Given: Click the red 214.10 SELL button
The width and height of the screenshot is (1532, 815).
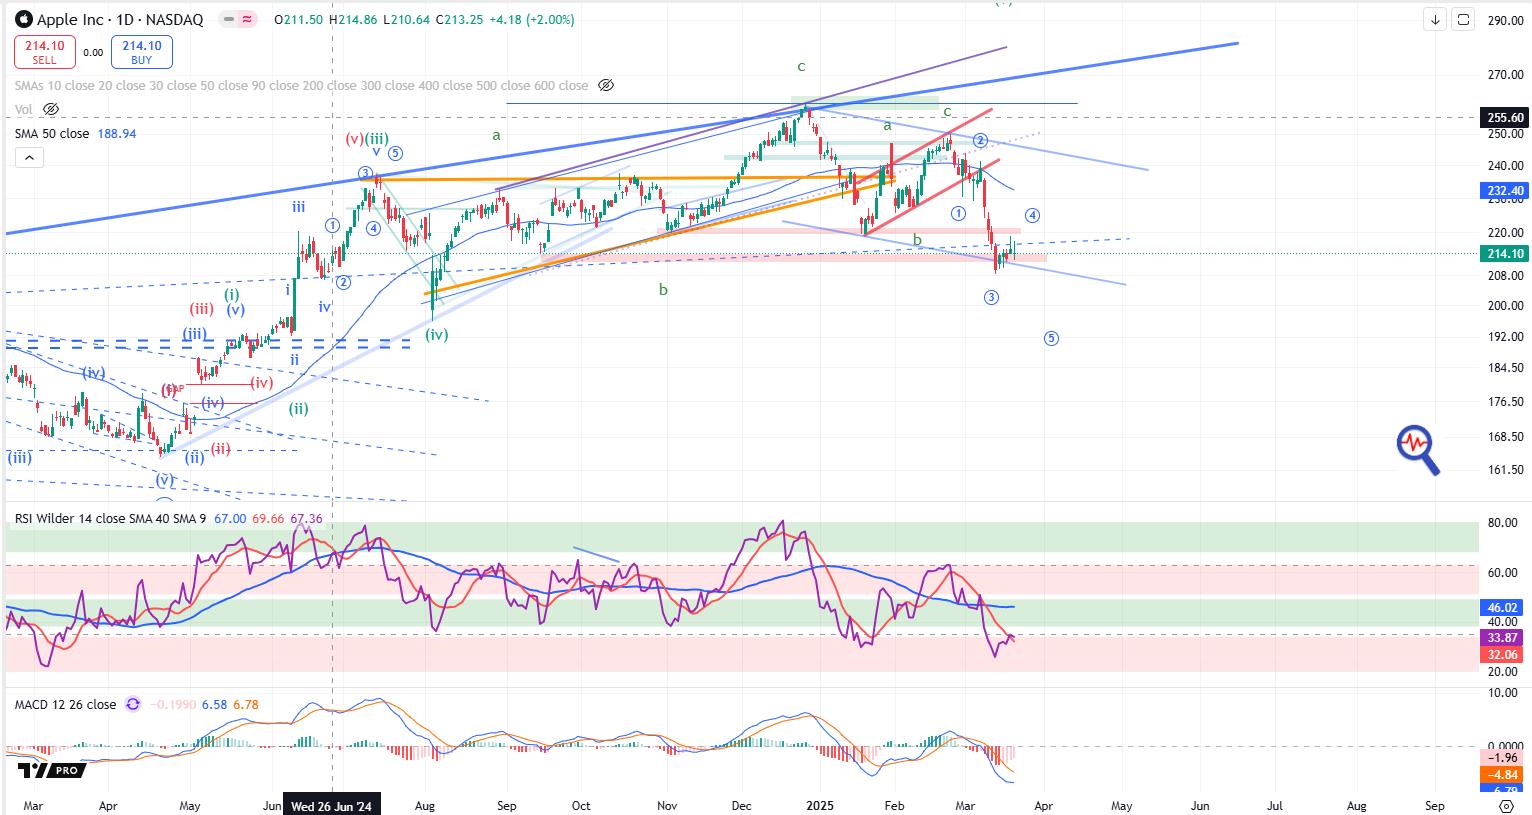Looking at the screenshot, I should (x=44, y=52).
